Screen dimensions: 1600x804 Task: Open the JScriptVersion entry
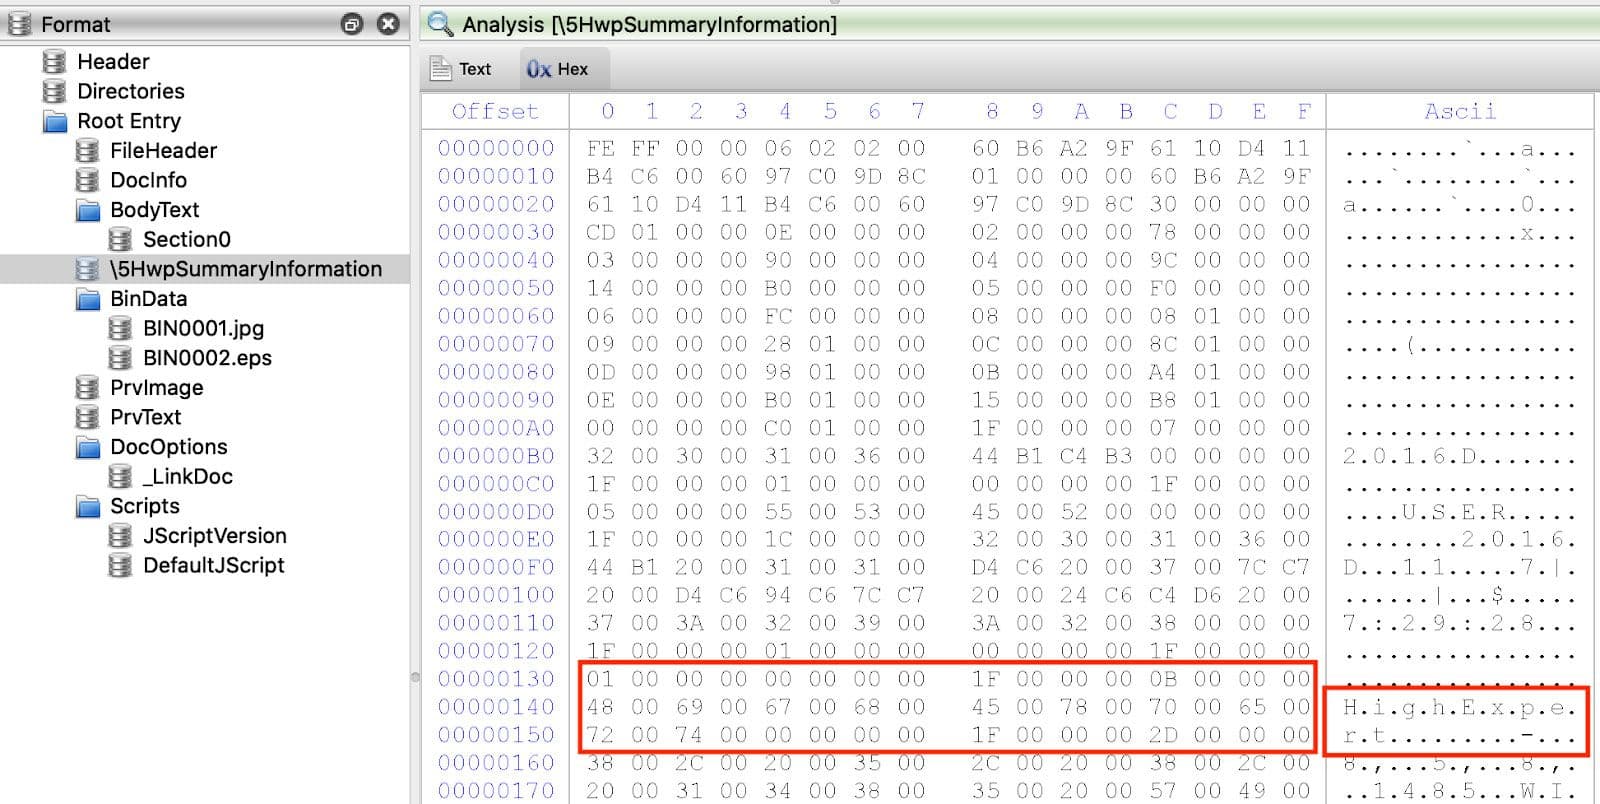pyautogui.click(x=214, y=536)
